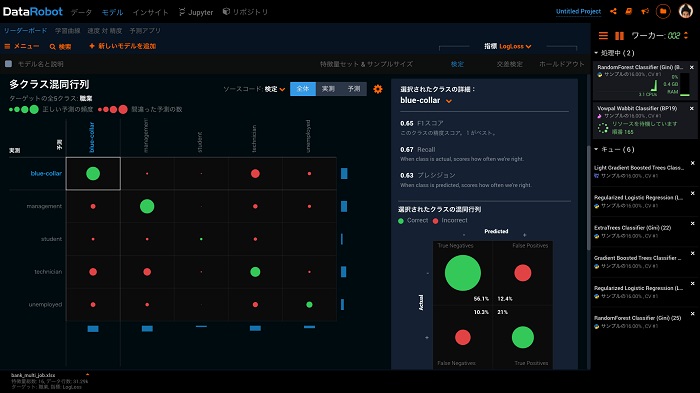
Task: Select the student row label
Action: [51, 239]
